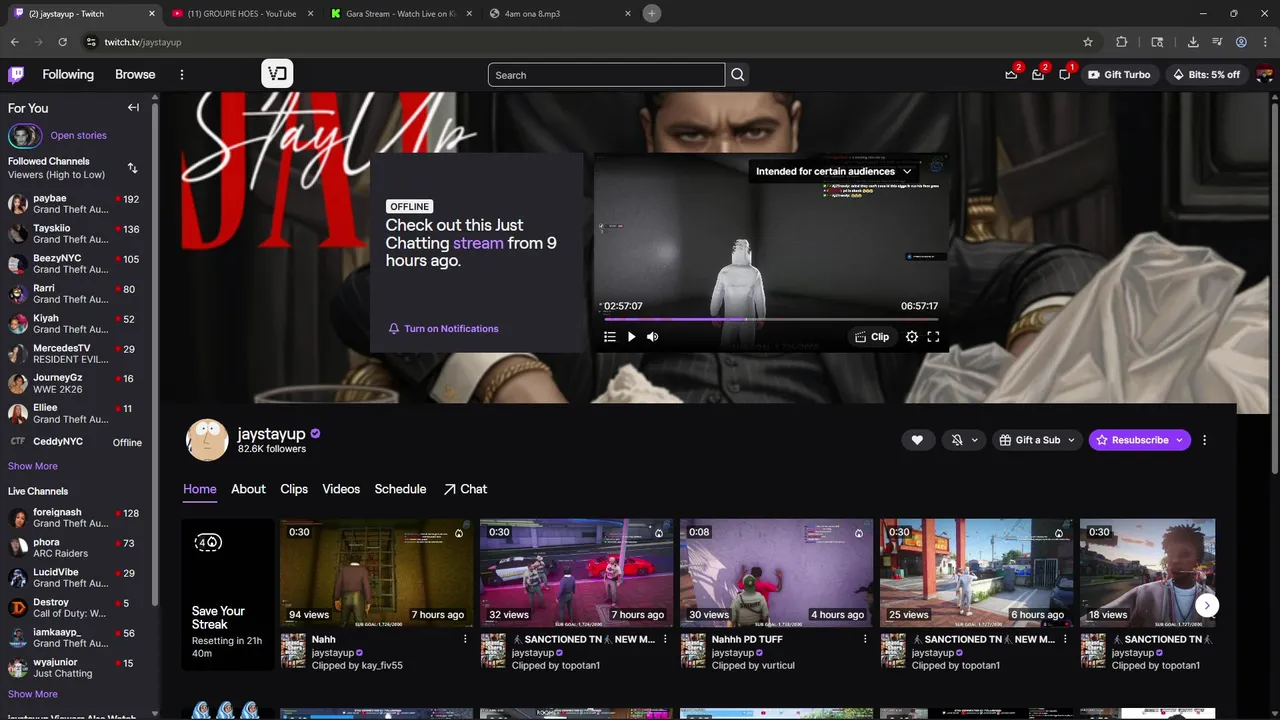Open options for the Nahh clip
The height and width of the screenshot is (720, 1280).
click(465, 639)
